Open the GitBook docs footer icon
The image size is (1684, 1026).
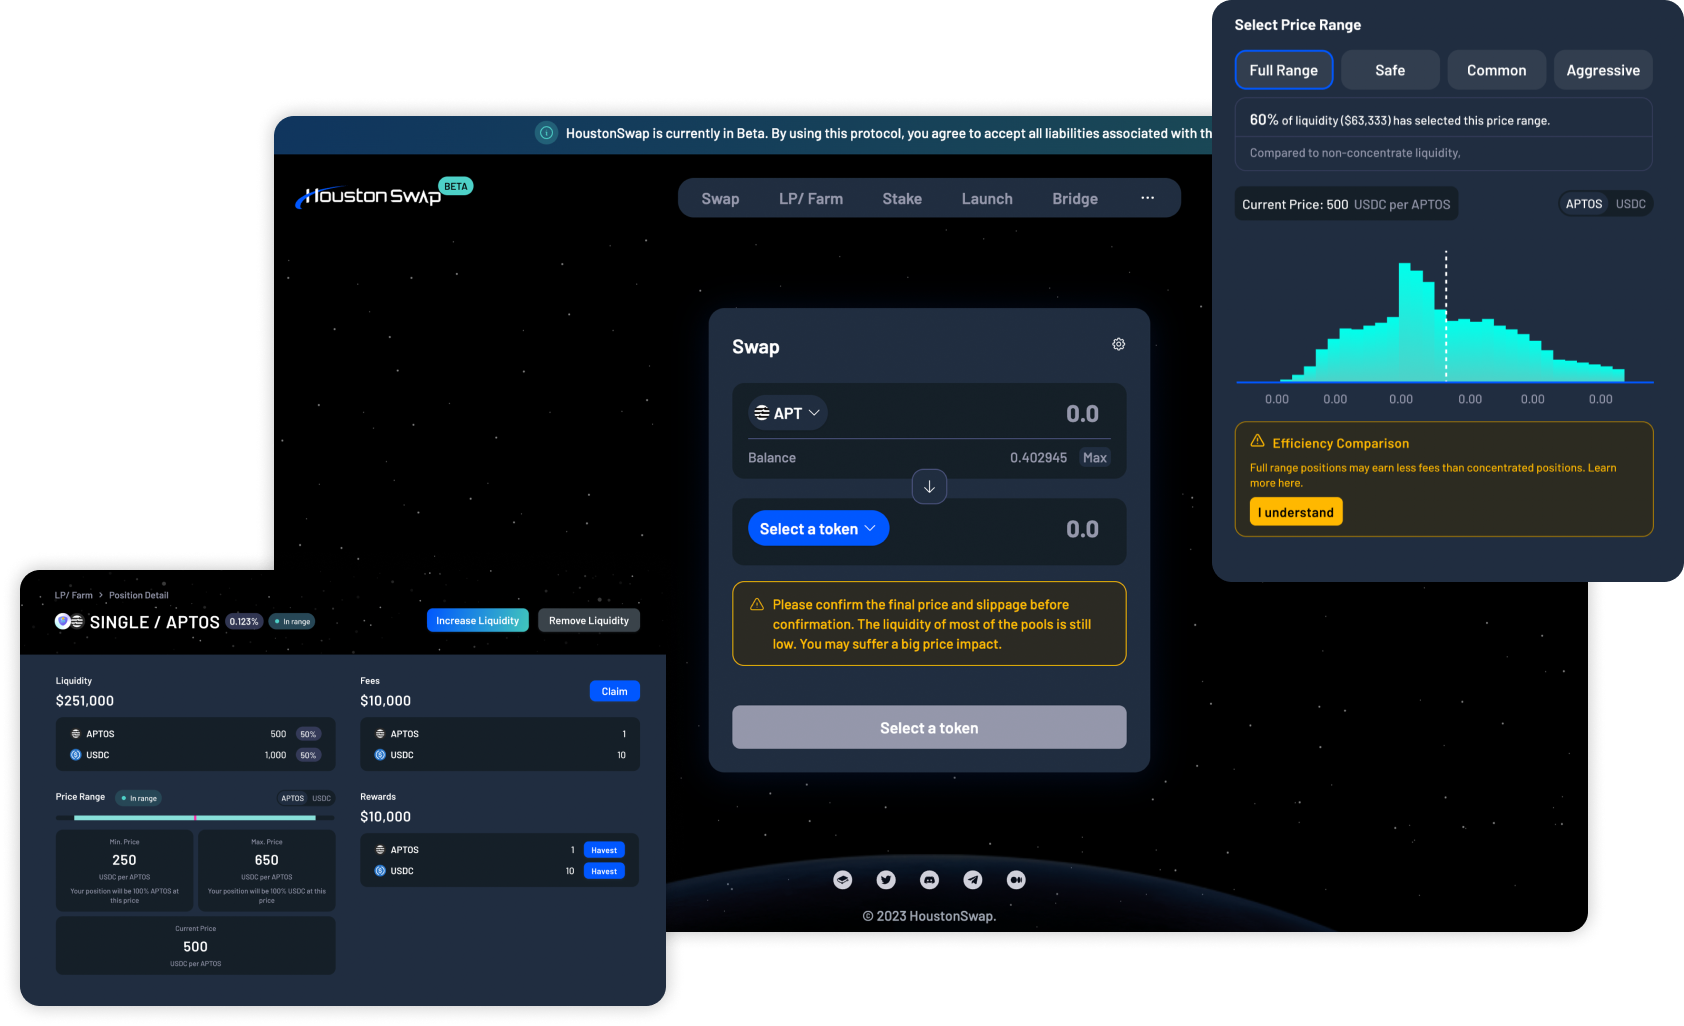pyautogui.click(x=843, y=880)
